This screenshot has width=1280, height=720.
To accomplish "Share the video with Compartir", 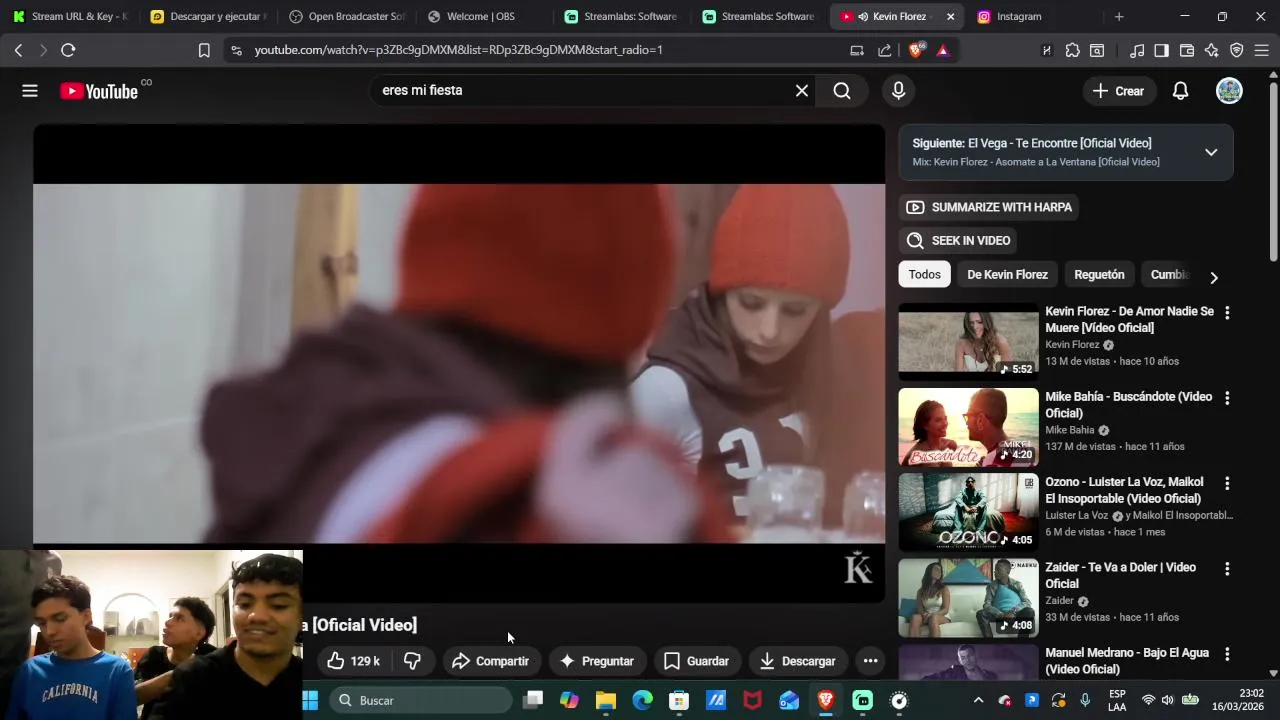I will click(490, 661).
